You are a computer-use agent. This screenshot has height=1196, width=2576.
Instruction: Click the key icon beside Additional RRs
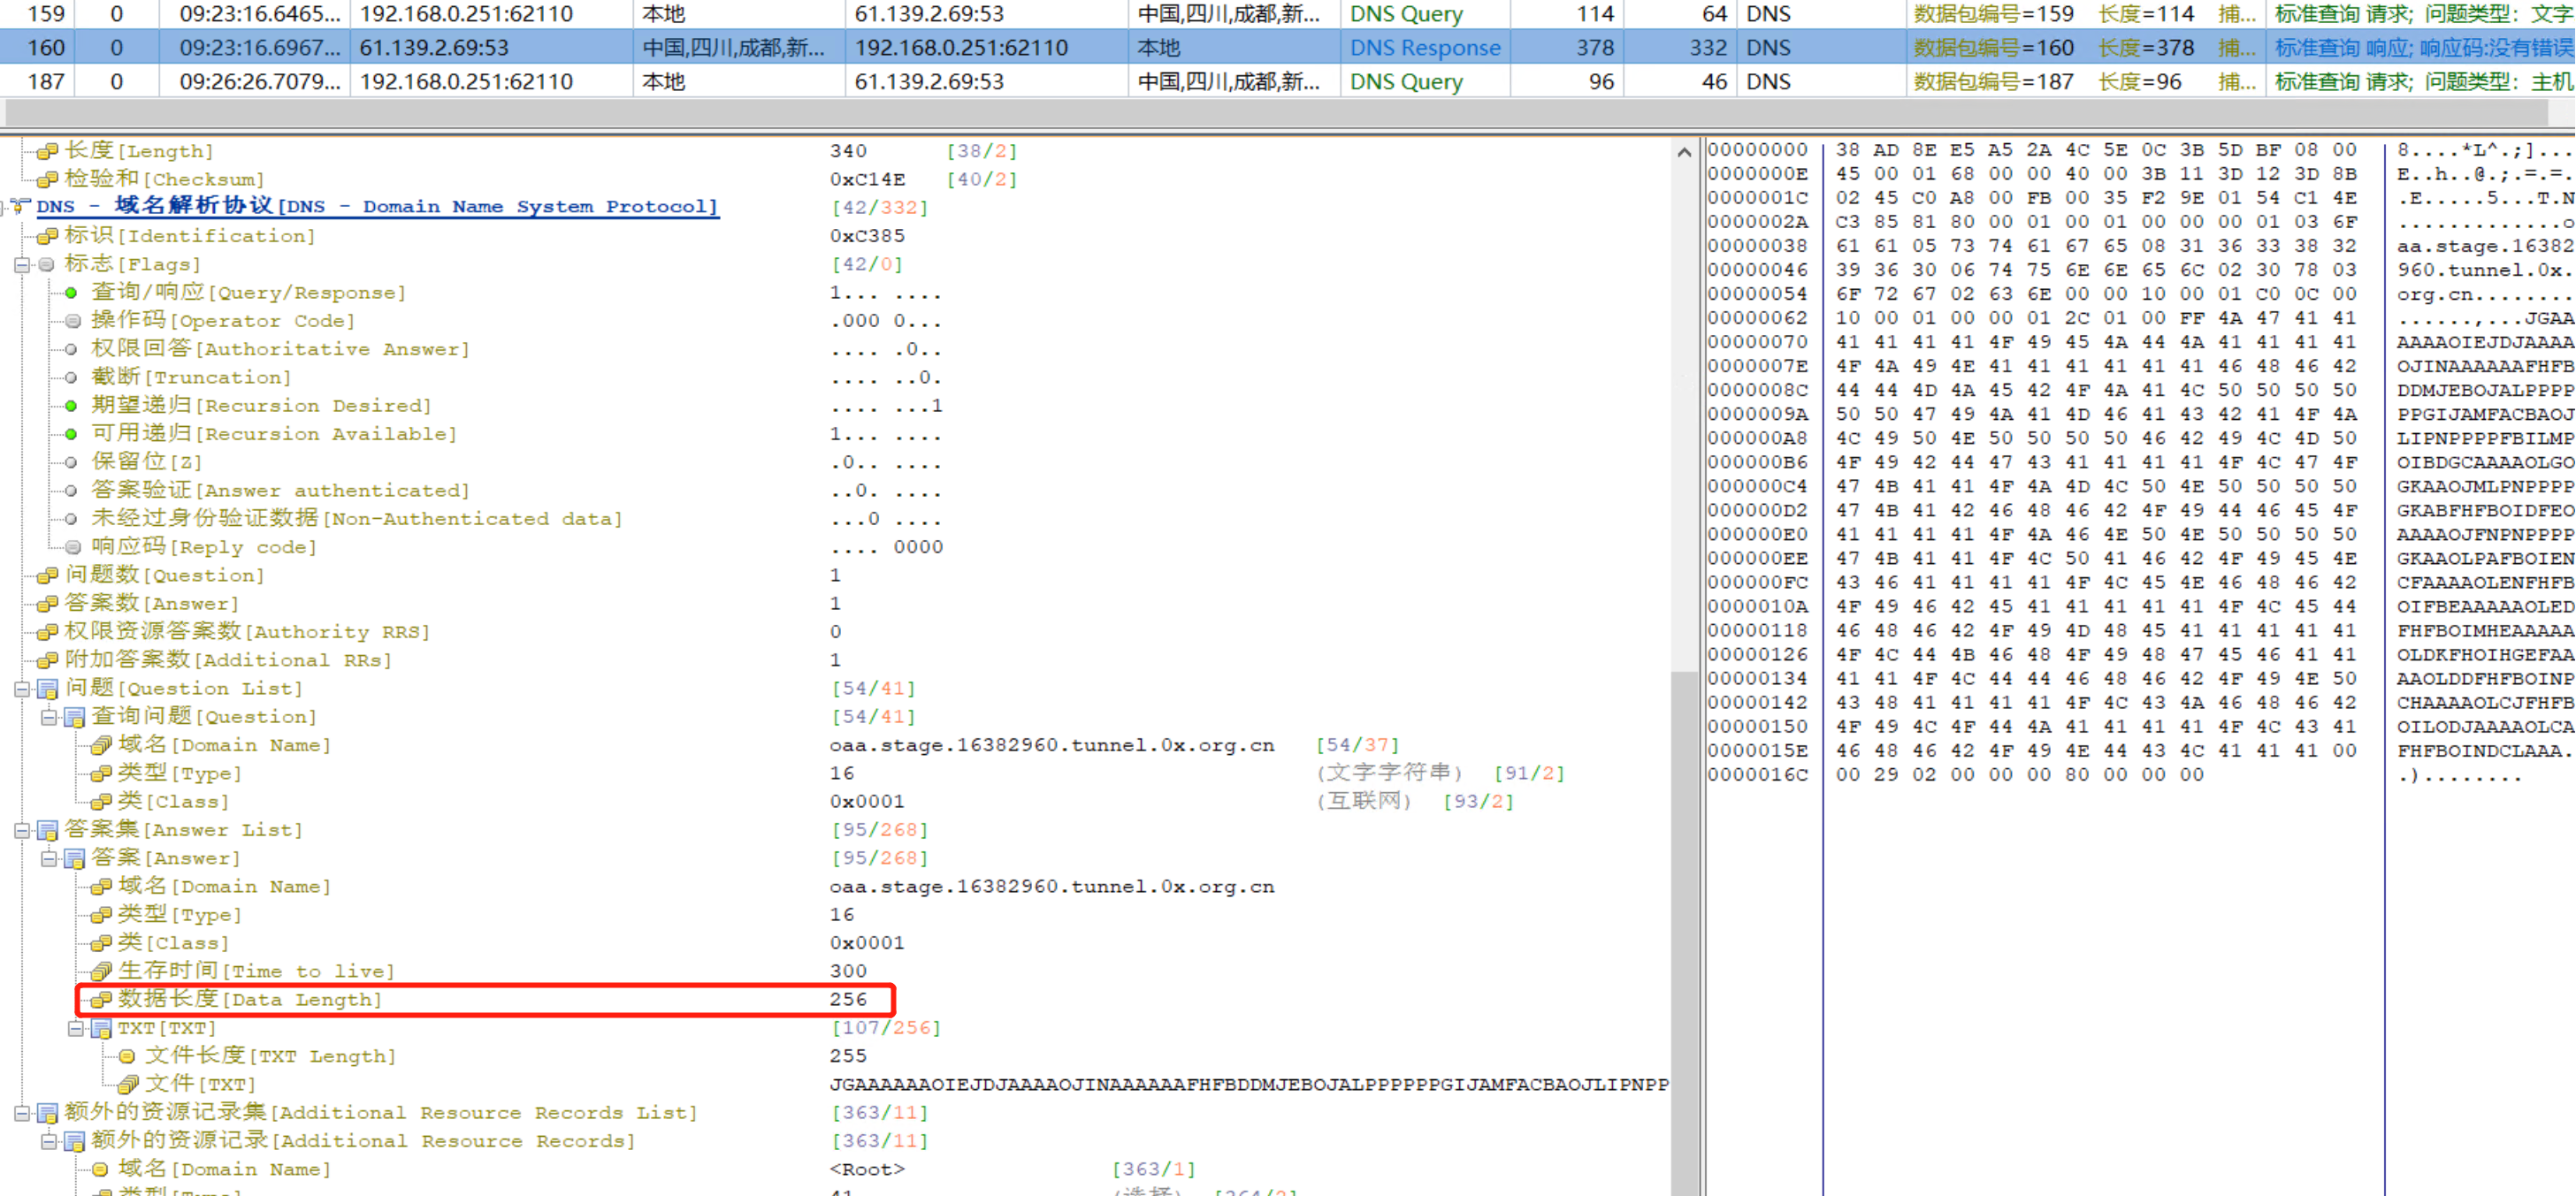pos(47,661)
